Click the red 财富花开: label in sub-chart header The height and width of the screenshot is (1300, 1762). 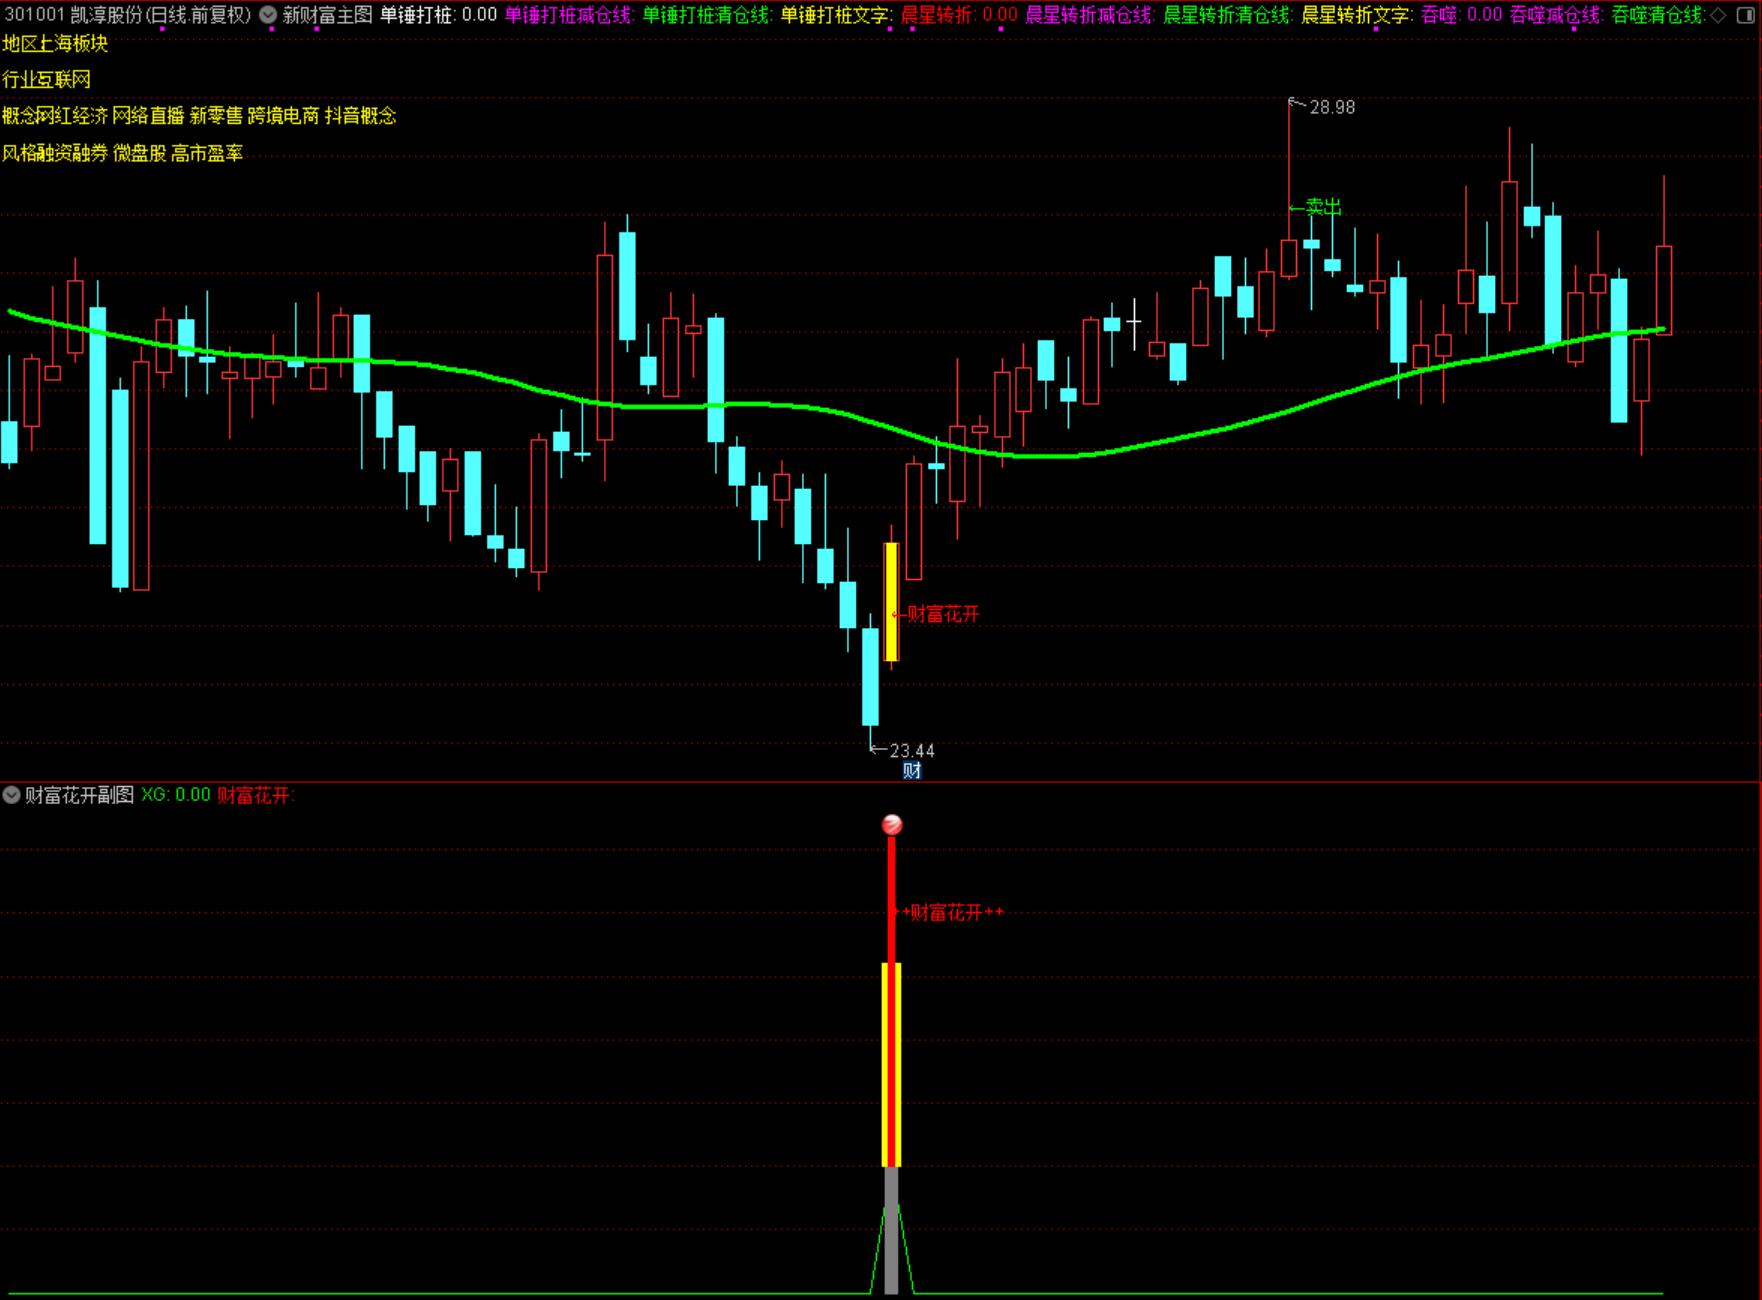click(256, 795)
